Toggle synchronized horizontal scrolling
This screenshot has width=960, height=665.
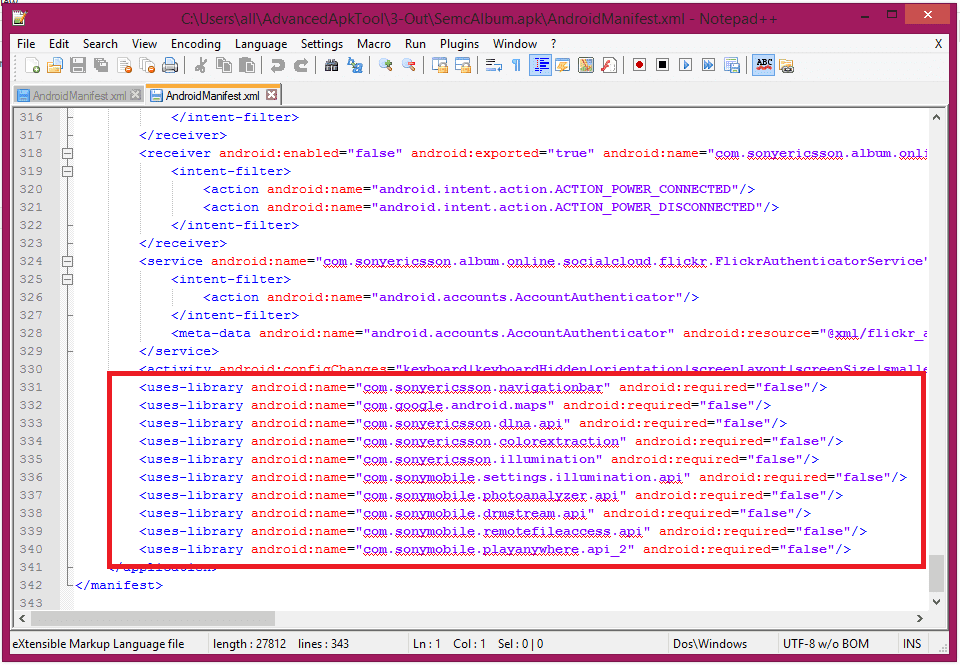[x=463, y=65]
